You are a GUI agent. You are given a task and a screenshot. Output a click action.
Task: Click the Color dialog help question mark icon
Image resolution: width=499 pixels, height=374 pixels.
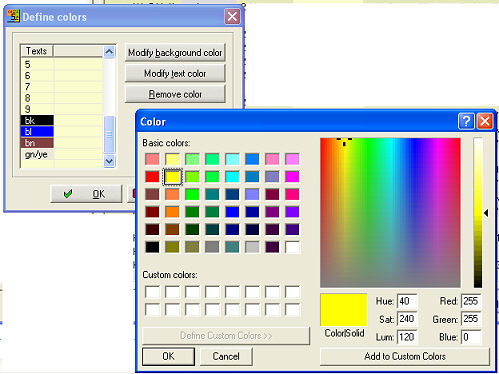tap(466, 121)
